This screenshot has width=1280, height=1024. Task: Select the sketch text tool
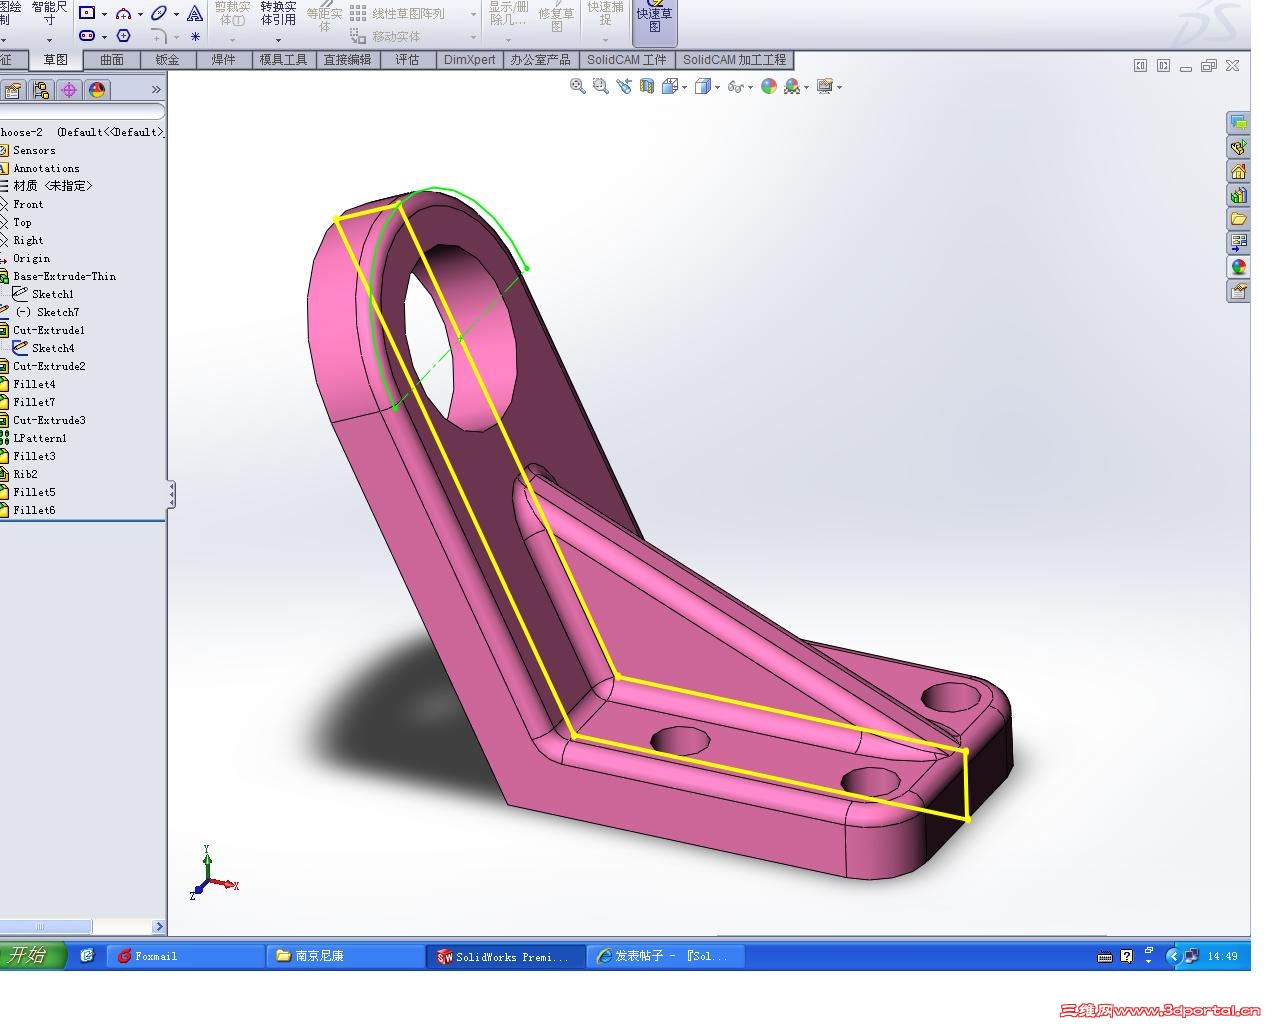(x=195, y=13)
